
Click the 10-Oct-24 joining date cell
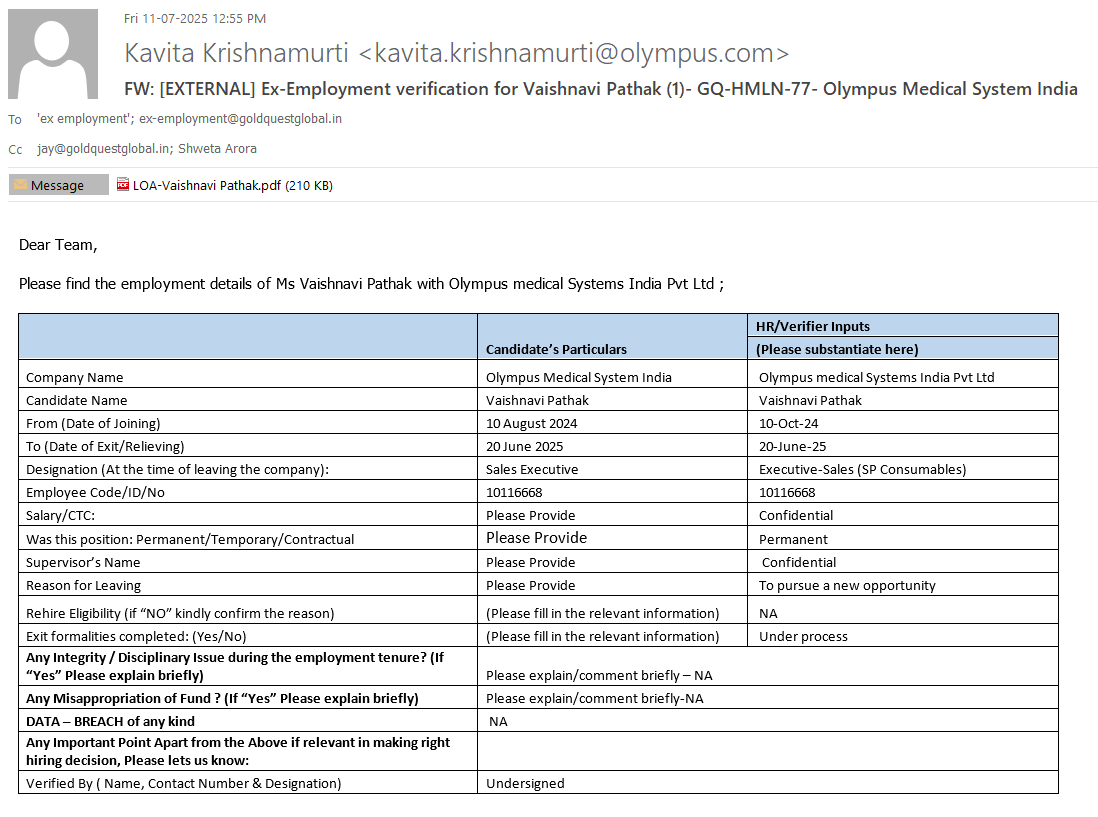point(788,423)
